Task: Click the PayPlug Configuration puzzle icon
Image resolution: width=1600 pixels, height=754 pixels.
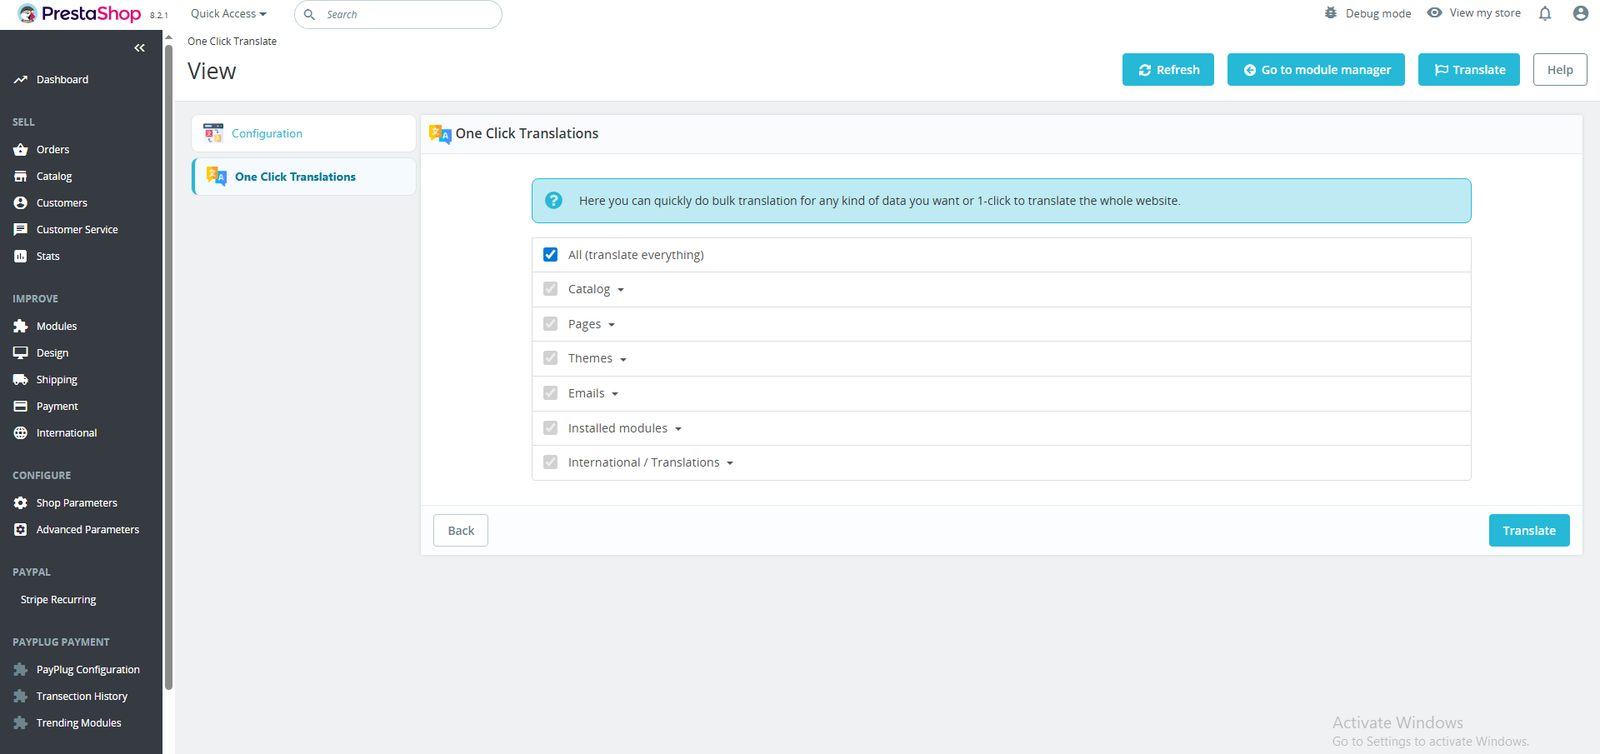Action: (x=20, y=670)
